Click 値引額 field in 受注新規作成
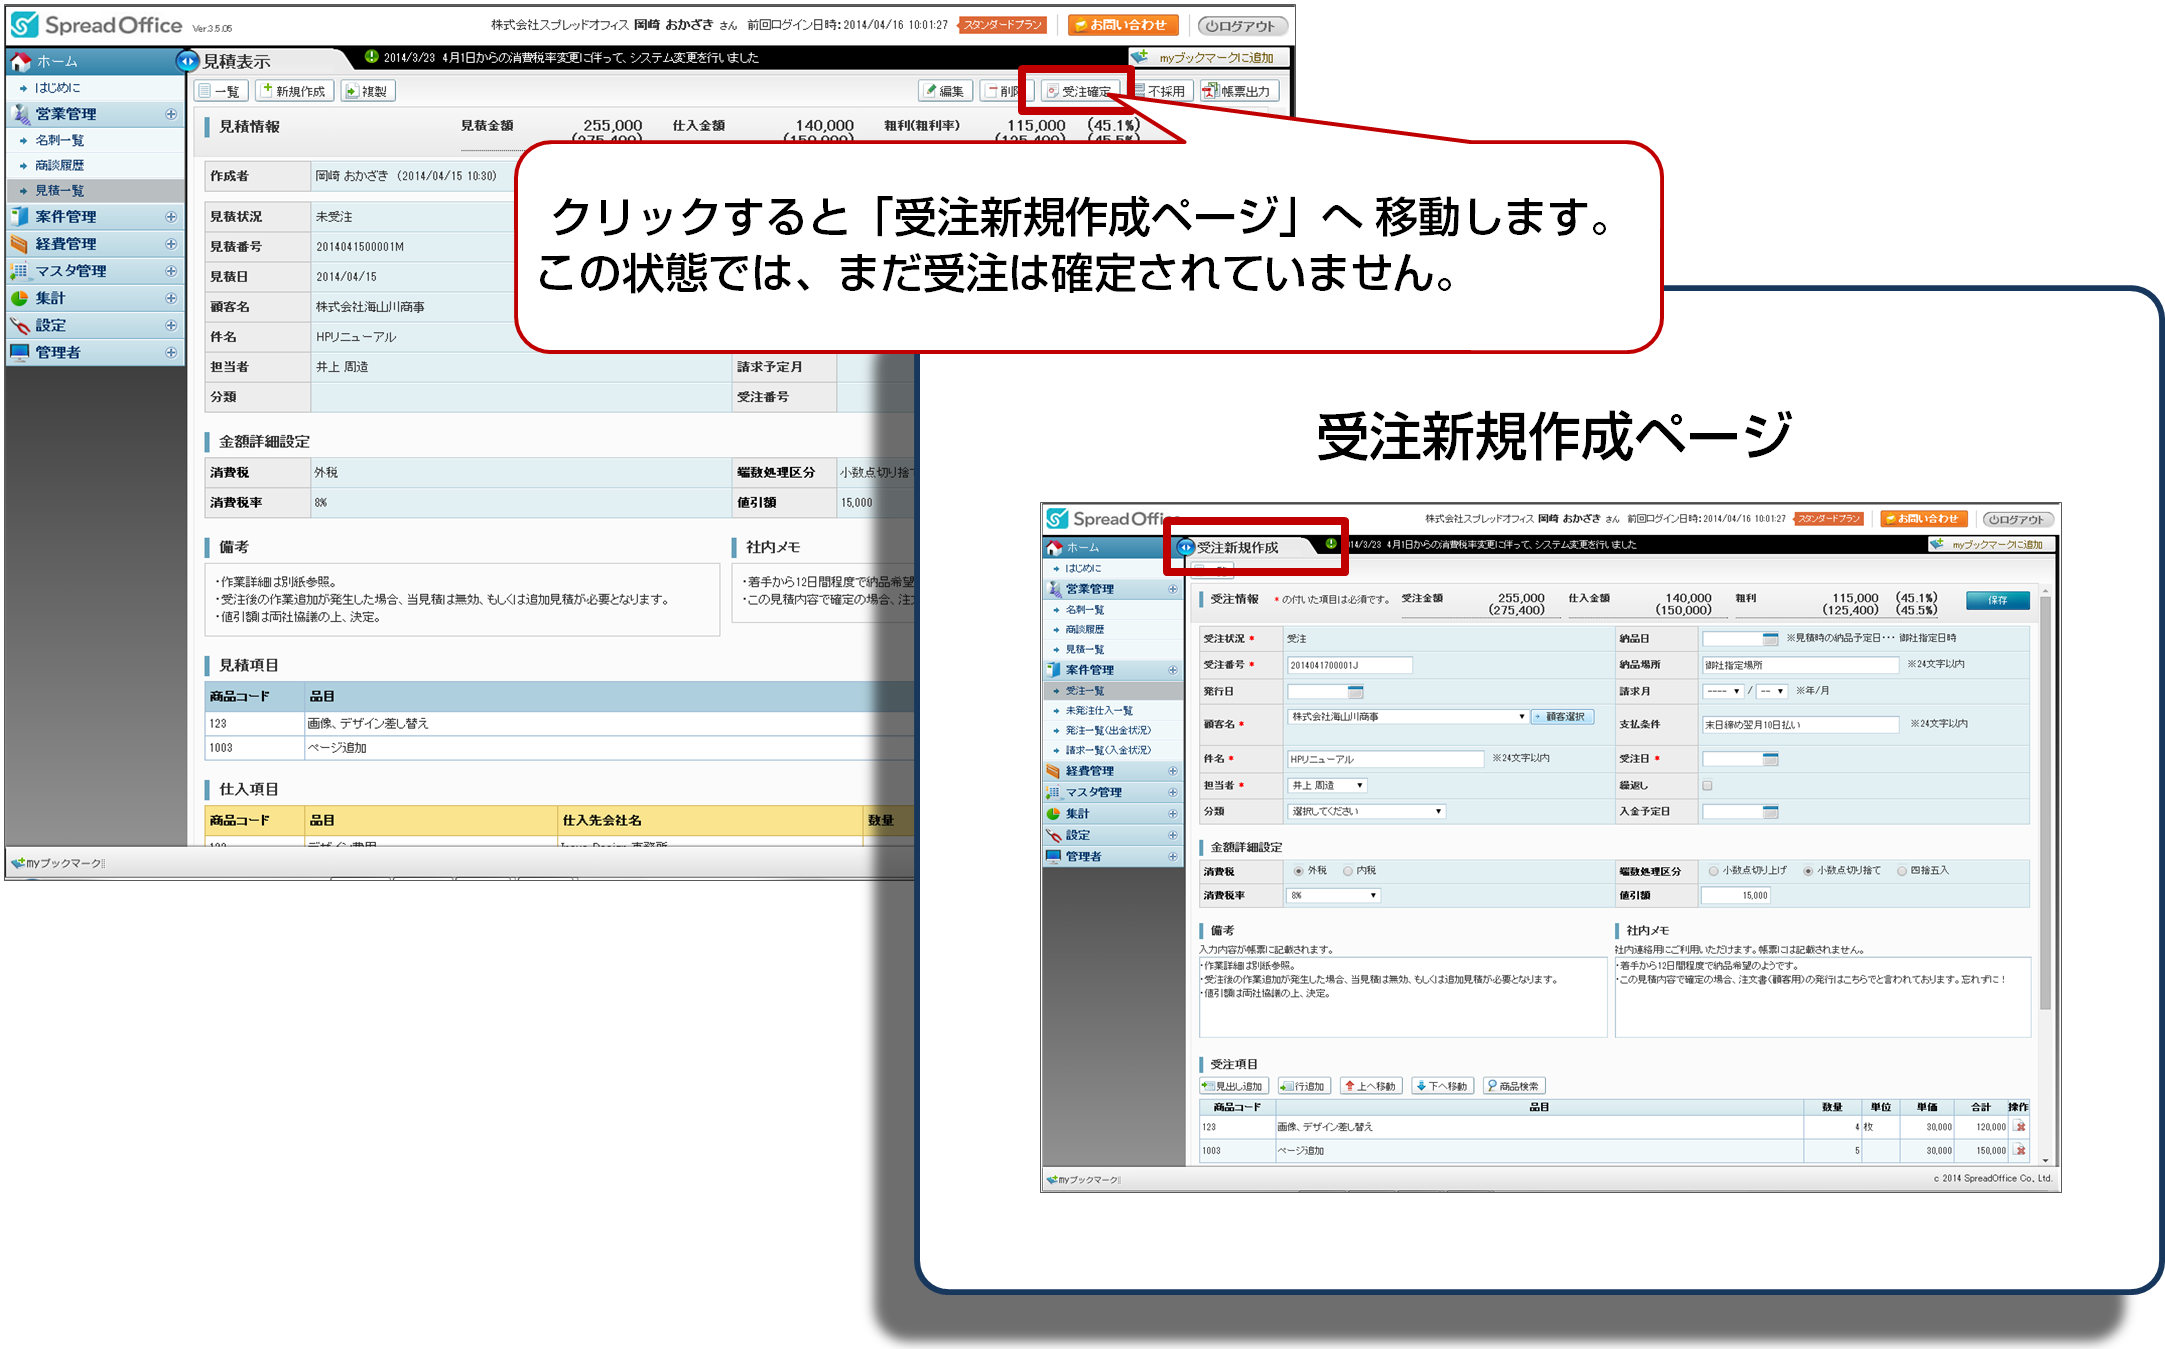The height and width of the screenshot is (1349, 2165). [1736, 896]
